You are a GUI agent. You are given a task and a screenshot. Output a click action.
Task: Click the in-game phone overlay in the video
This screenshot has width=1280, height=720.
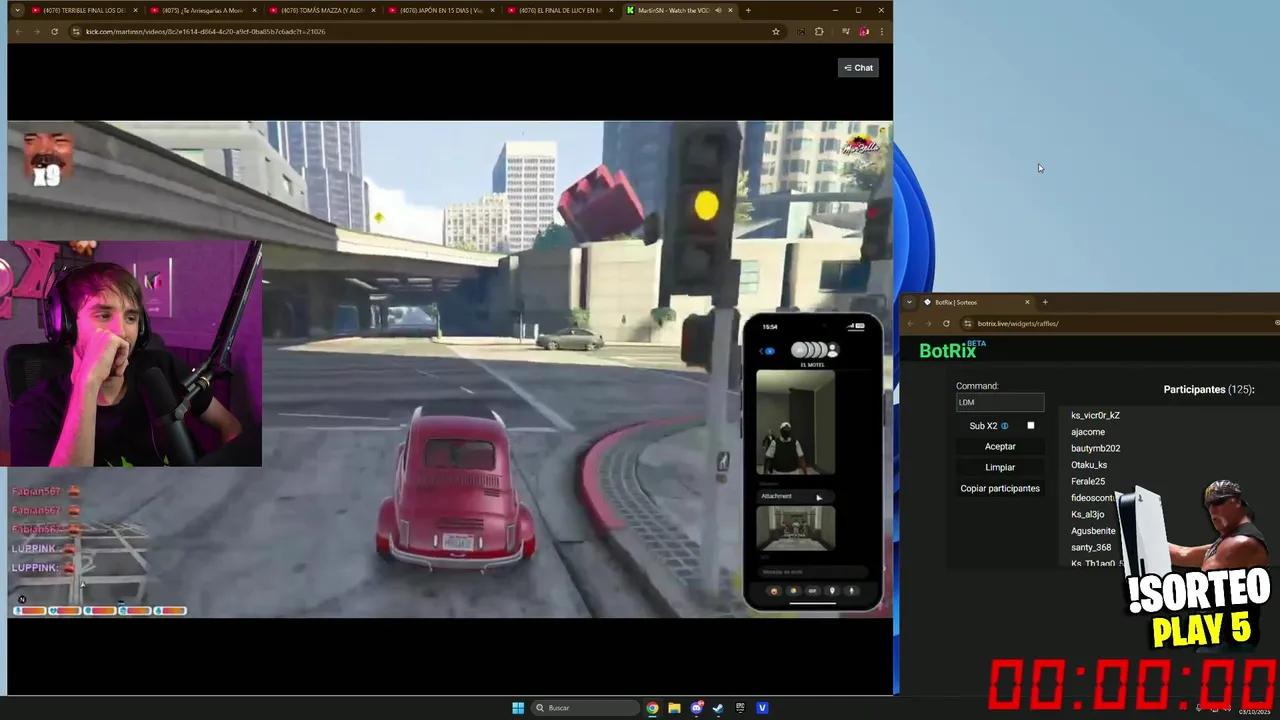point(813,462)
